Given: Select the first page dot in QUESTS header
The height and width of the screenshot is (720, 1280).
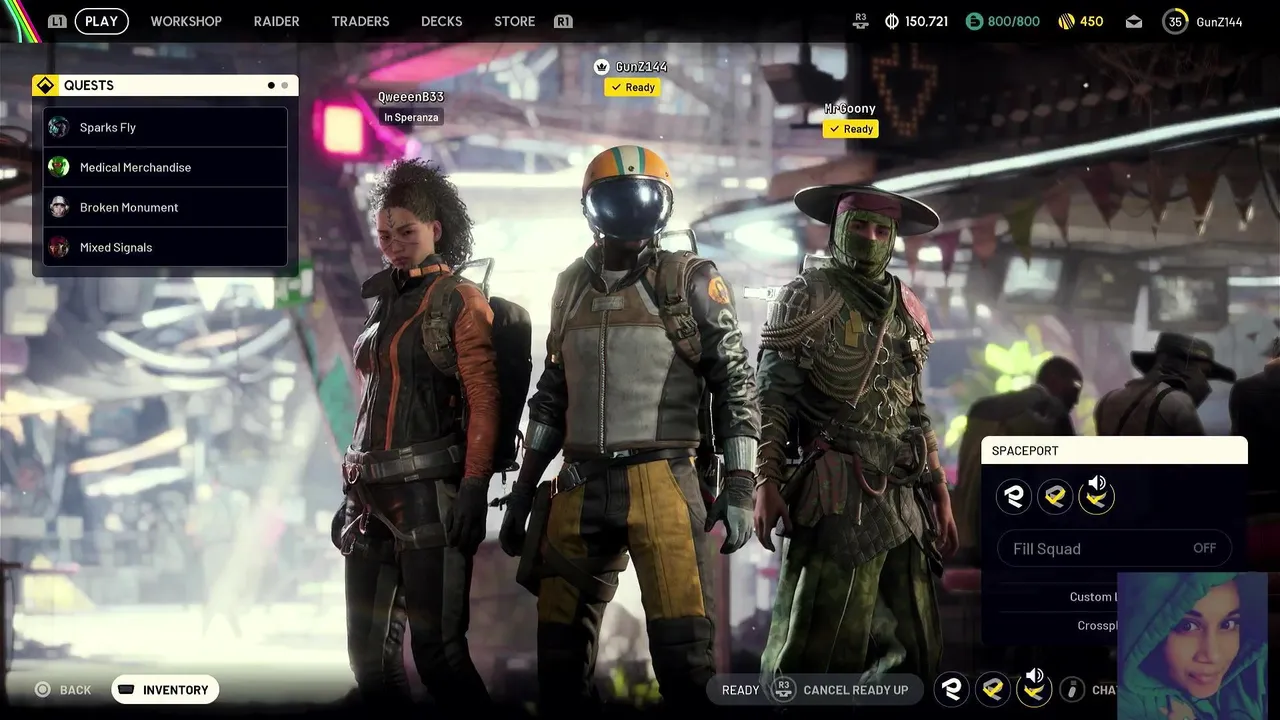Looking at the screenshot, I should coord(271,85).
